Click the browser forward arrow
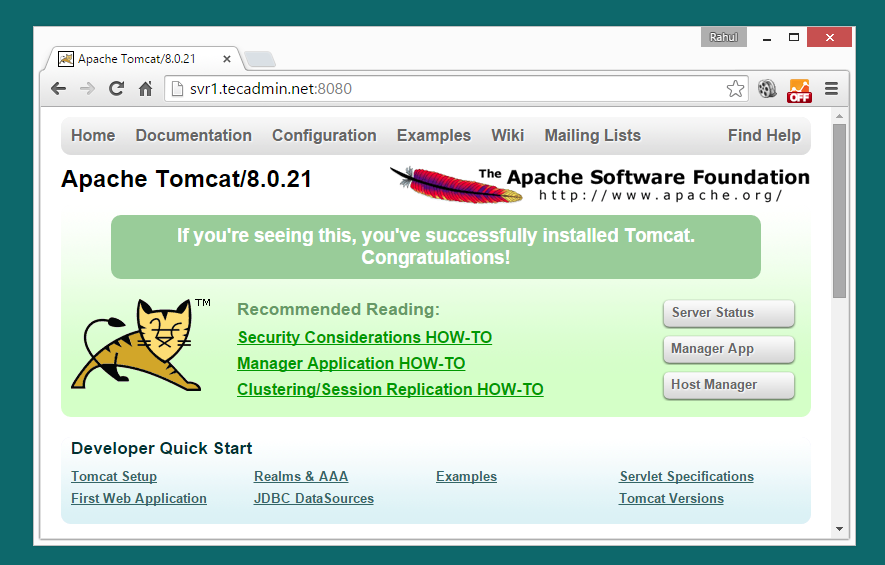885x565 pixels. pos(87,89)
